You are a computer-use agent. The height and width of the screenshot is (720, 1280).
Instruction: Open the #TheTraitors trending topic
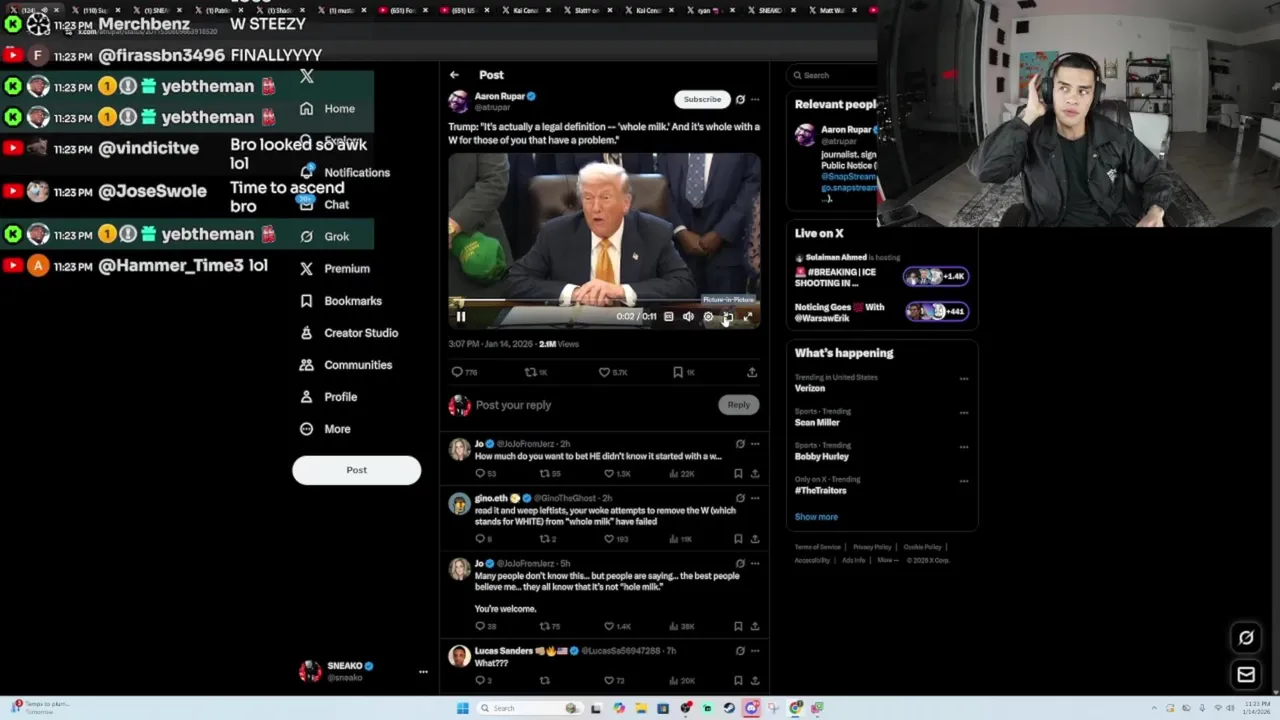coord(820,490)
